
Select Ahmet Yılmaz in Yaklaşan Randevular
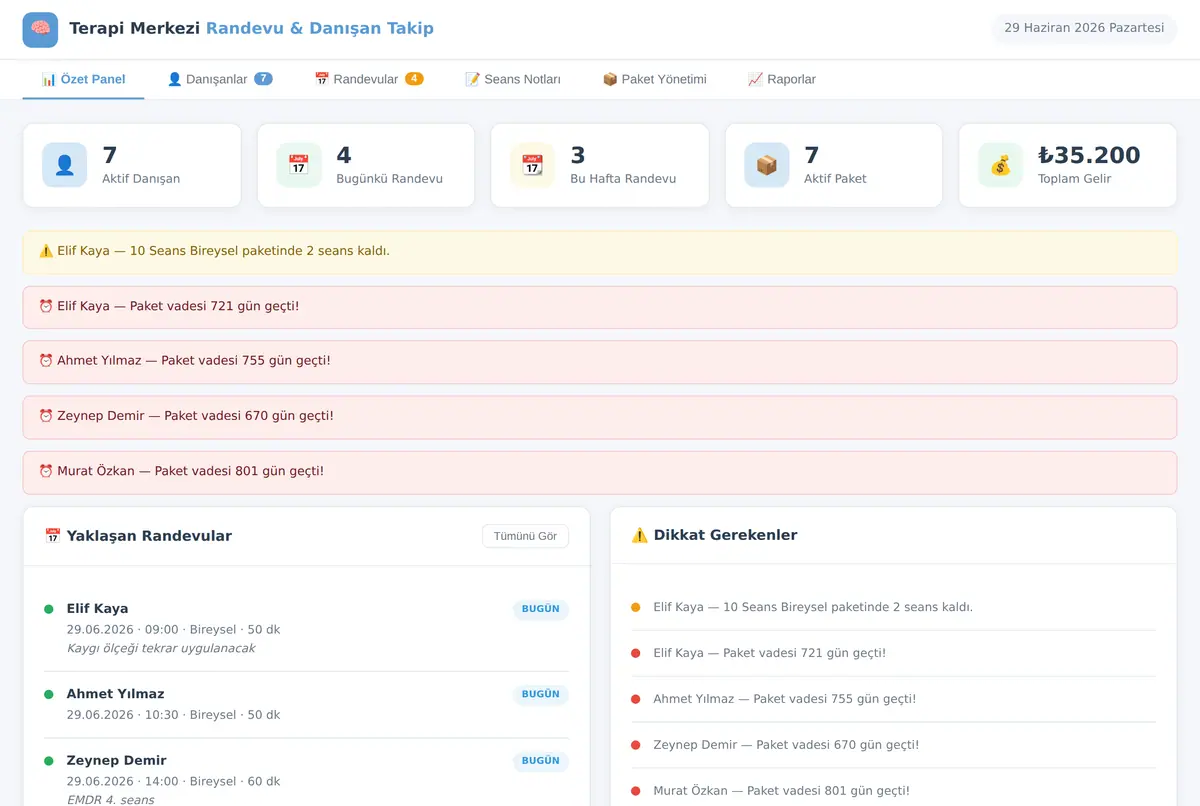[x=116, y=694]
